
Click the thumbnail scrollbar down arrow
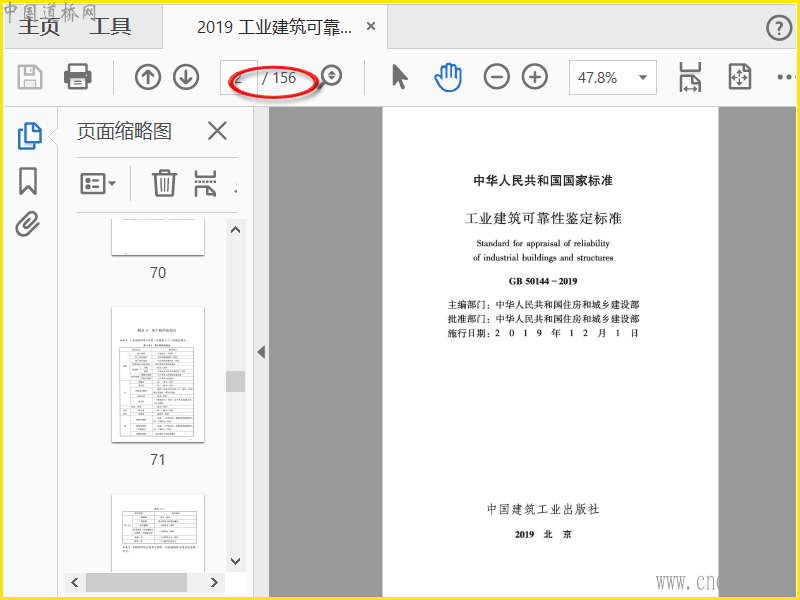235,561
